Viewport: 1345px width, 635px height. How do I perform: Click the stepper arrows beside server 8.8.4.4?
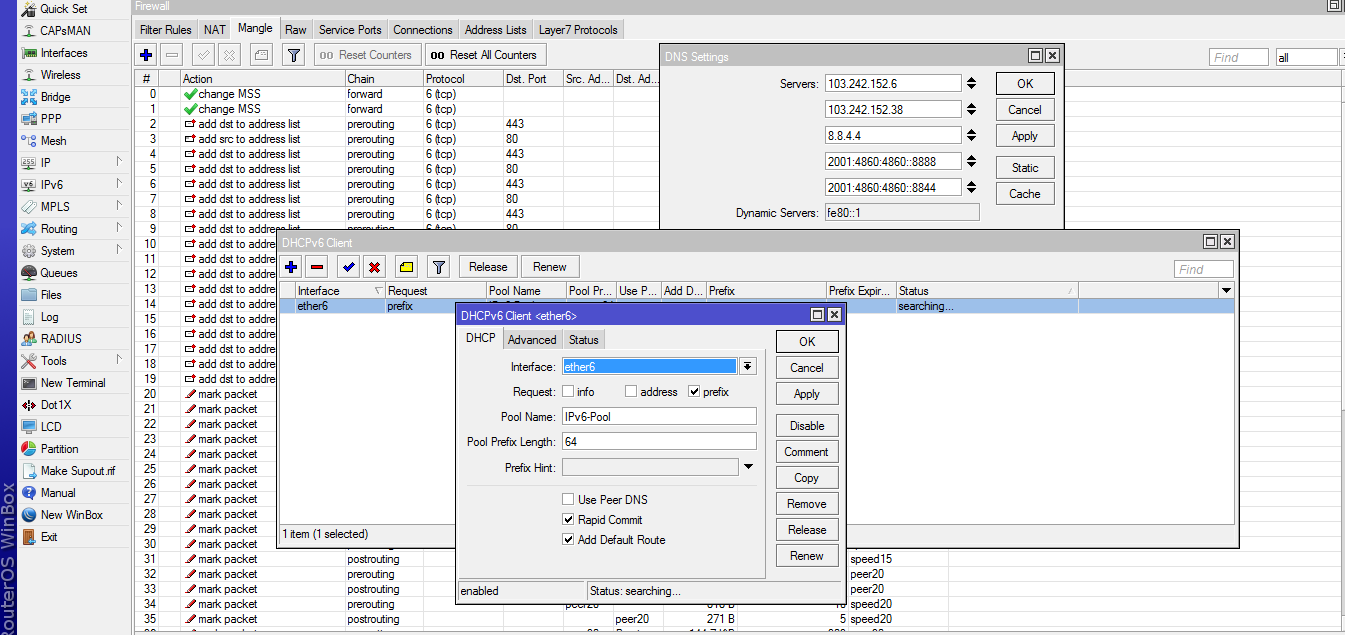tap(971, 135)
